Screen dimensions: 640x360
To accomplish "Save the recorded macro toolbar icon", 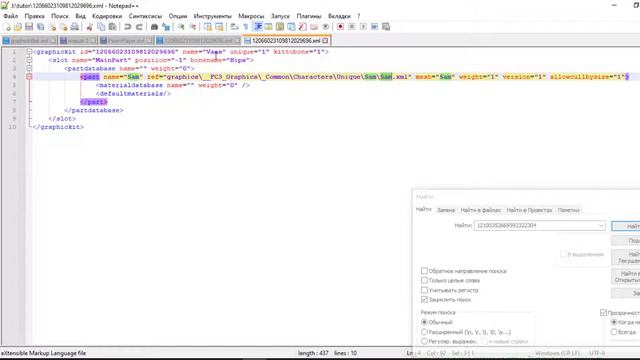I will pyautogui.click(x=386, y=27).
